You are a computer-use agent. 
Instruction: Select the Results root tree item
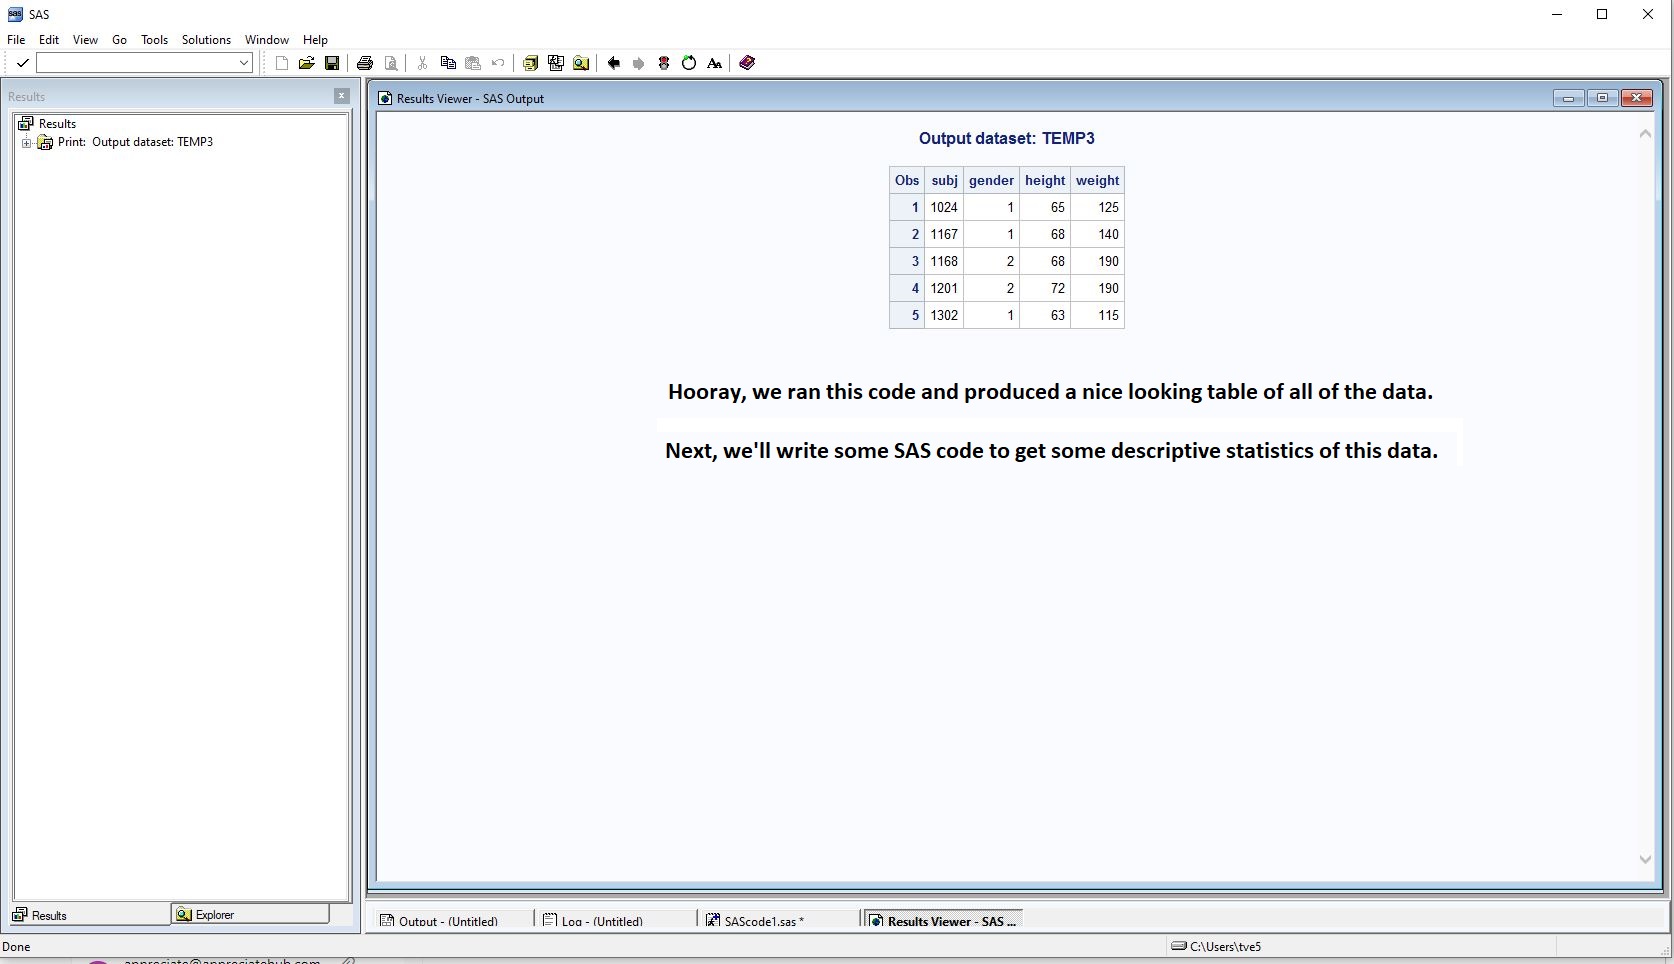[x=57, y=124]
